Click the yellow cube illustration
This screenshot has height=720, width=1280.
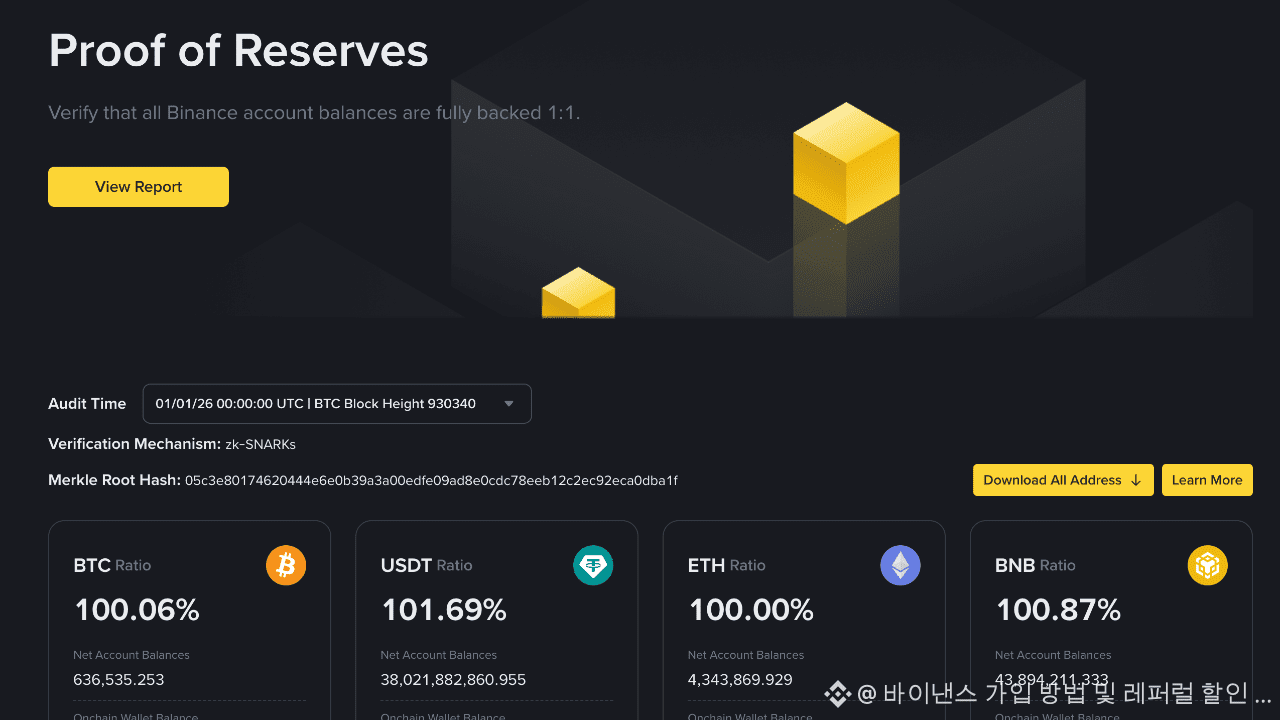tap(846, 160)
